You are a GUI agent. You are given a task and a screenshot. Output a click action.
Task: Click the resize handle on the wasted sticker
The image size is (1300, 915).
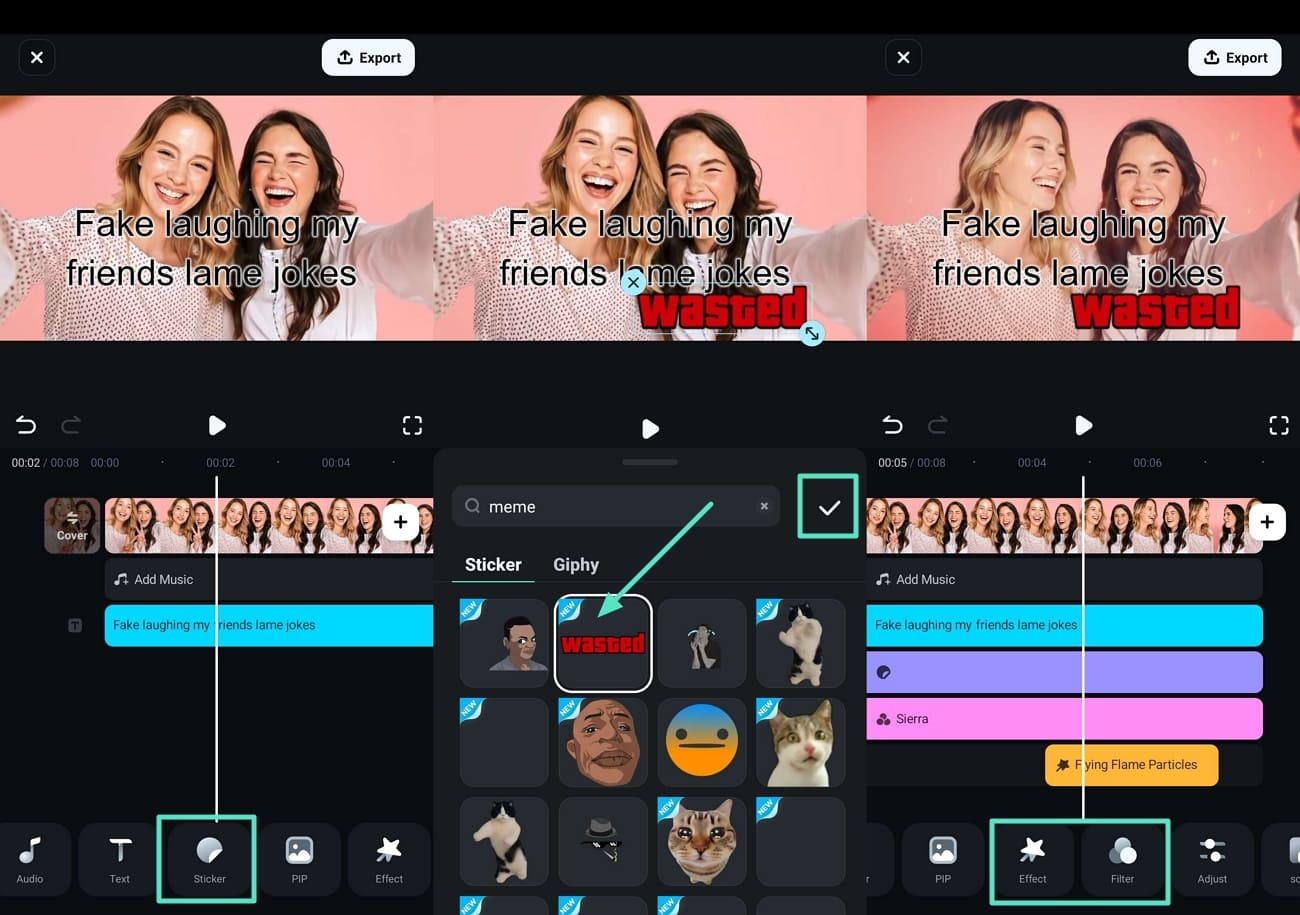point(812,334)
